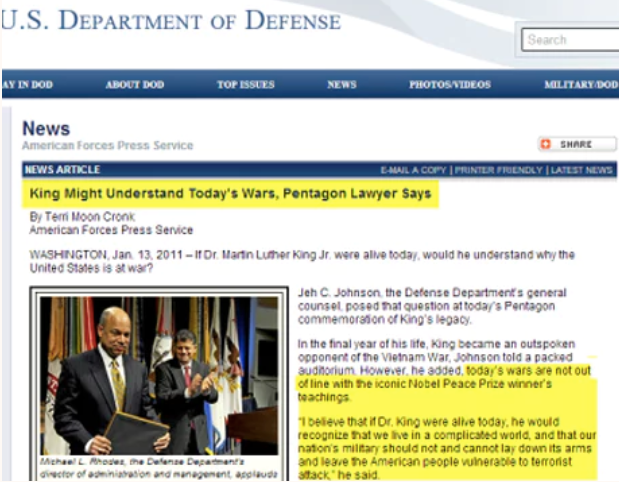
Task: Open the PHOTOS/VIDEOS menu
Action: tap(450, 84)
